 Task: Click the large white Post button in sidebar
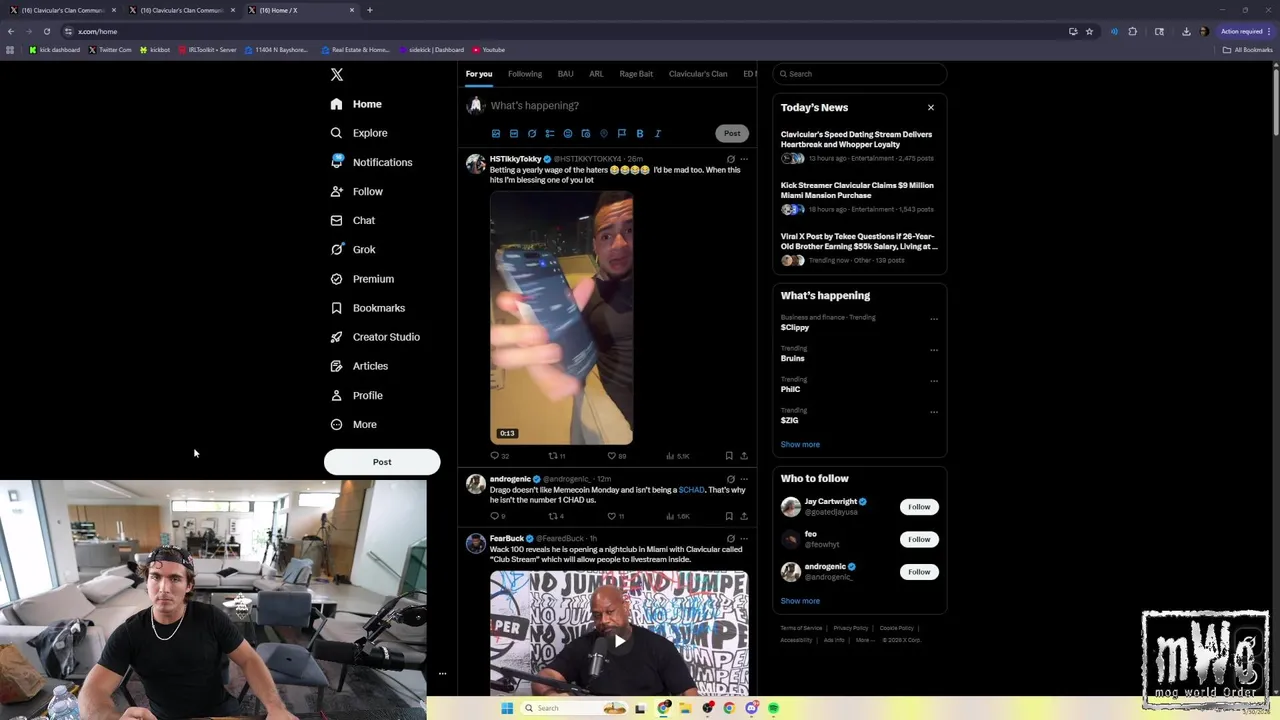click(382, 462)
